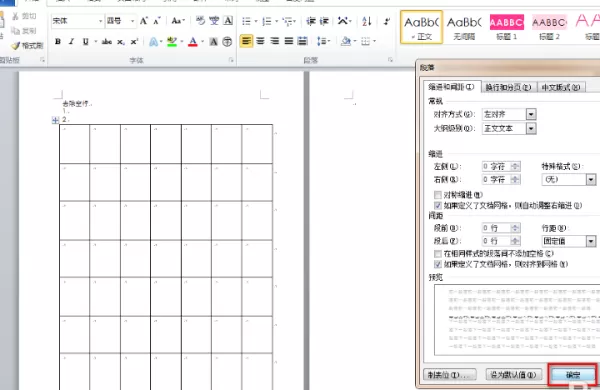Open the 特殊格式 dropdown showing (无)
600x390 pixels.
pyautogui.click(x=591, y=179)
